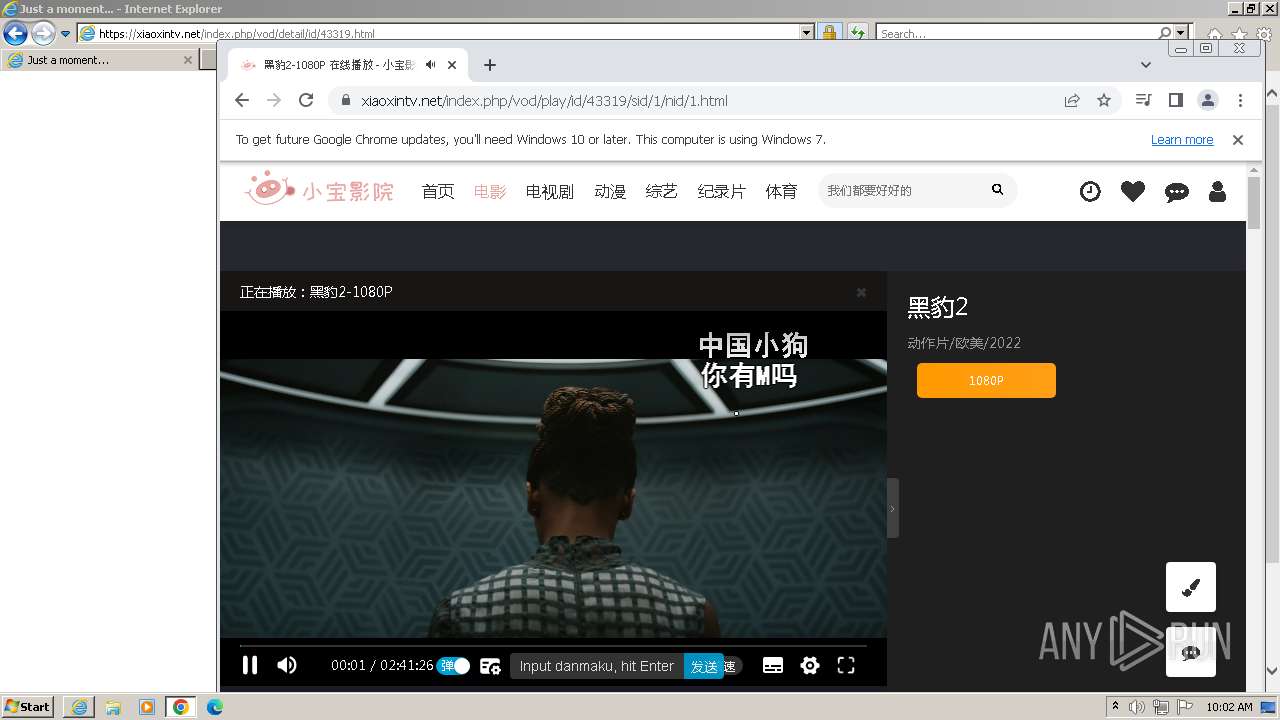Viewport: 1280px width, 720px height.
Task: Open danmaku settings icon in player
Action: point(490,666)
